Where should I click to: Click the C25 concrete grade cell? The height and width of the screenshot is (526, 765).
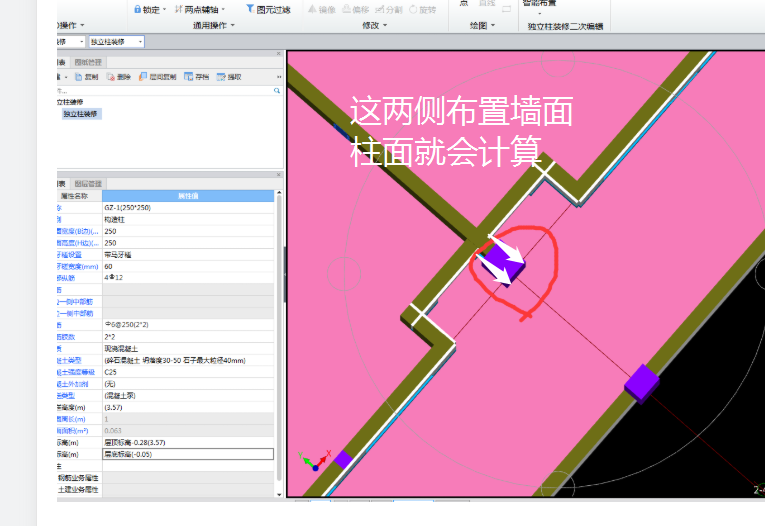pos(188,372)
